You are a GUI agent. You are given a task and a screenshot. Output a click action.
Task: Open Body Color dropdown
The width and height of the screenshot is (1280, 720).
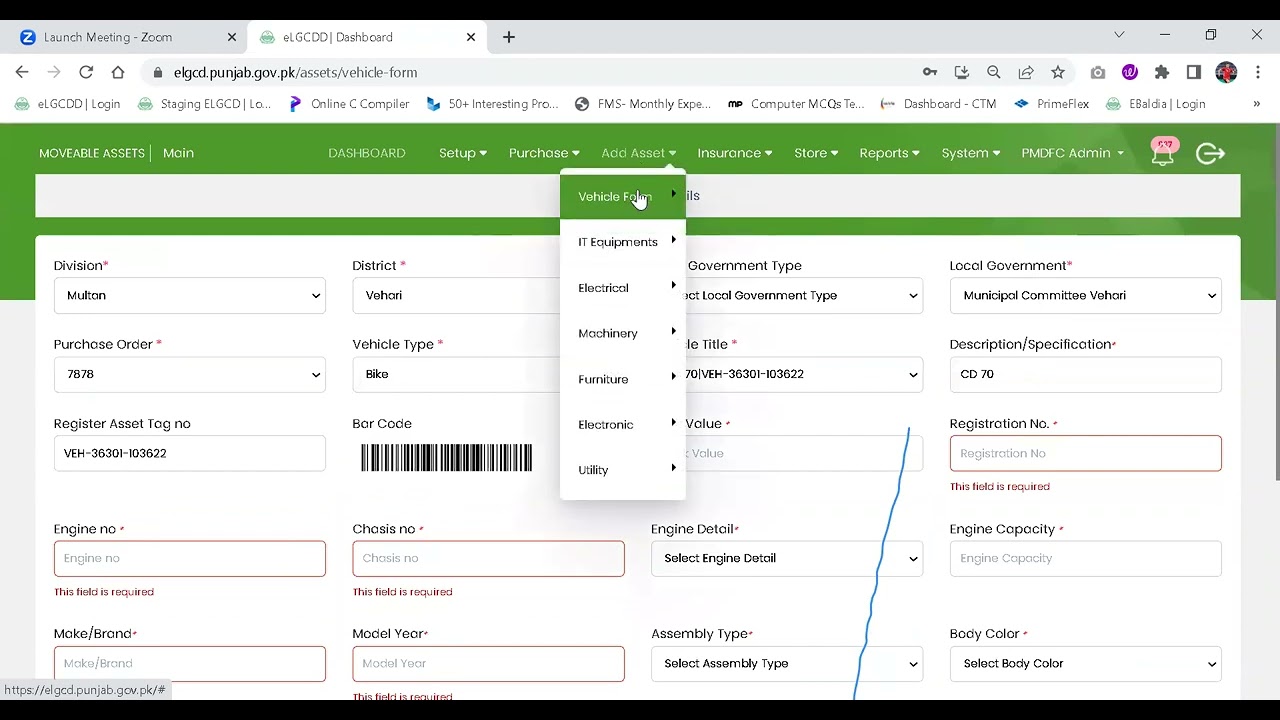(1085, 663)
